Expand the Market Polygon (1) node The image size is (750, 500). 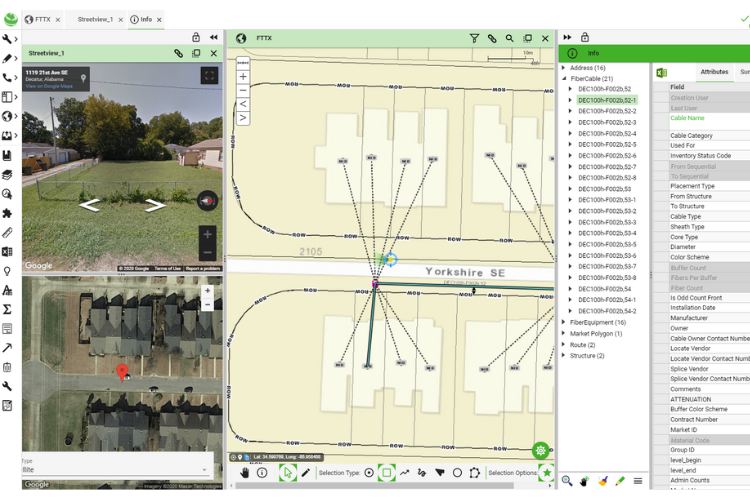click(x=563, y=333)
